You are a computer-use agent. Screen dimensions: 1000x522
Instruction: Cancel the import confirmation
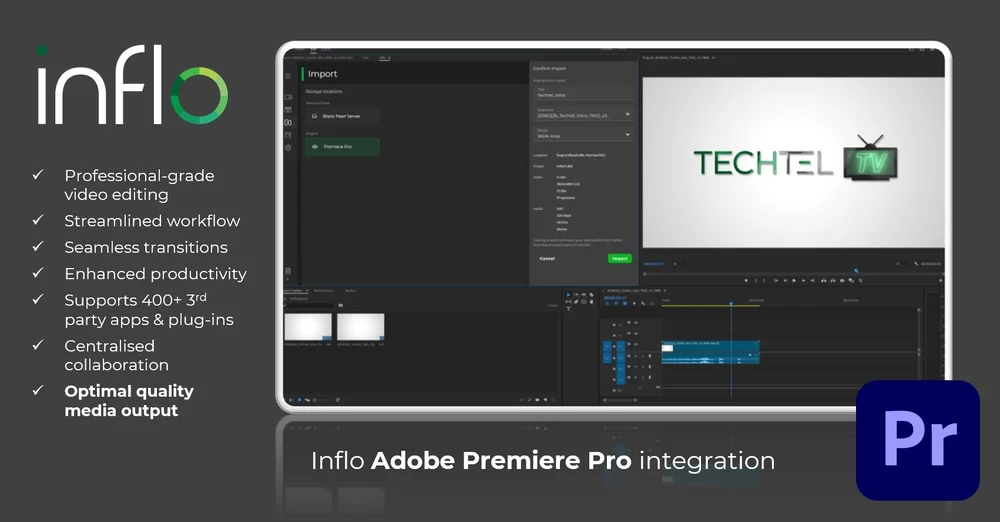pyautogui.click(x=547, y=258)
